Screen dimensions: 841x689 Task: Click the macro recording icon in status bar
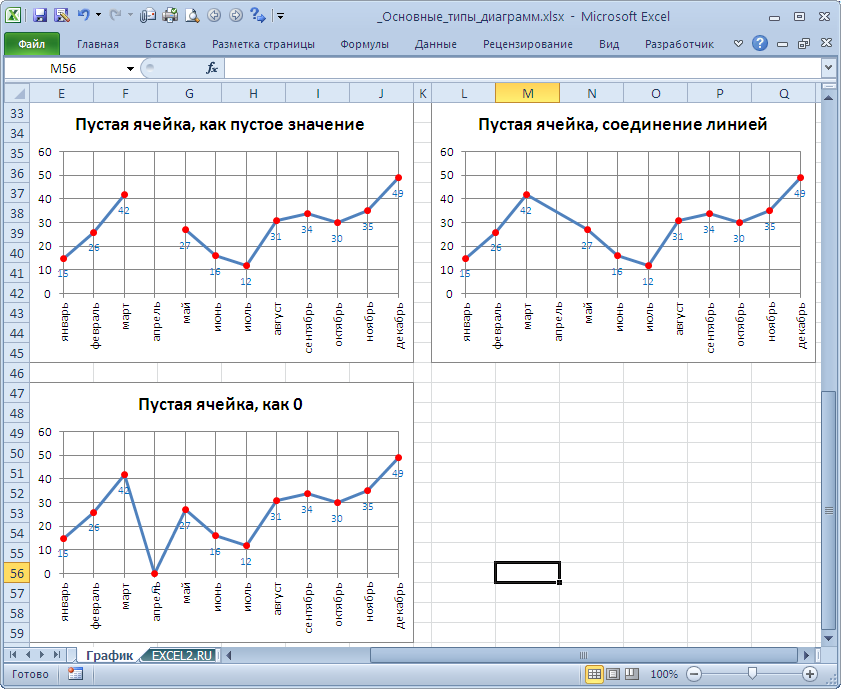tap(75, 673)
